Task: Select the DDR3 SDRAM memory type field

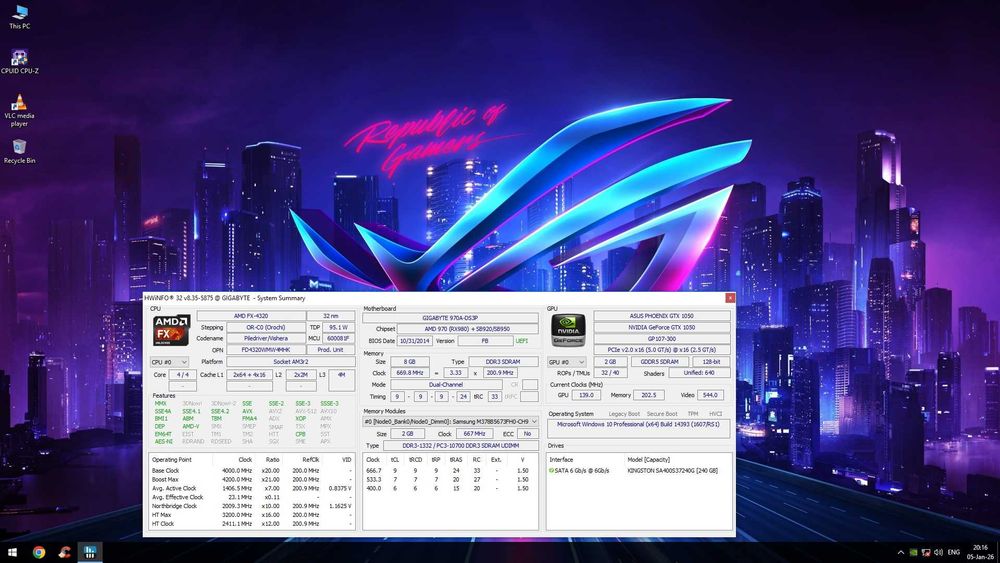Action: tap(503, 362)
